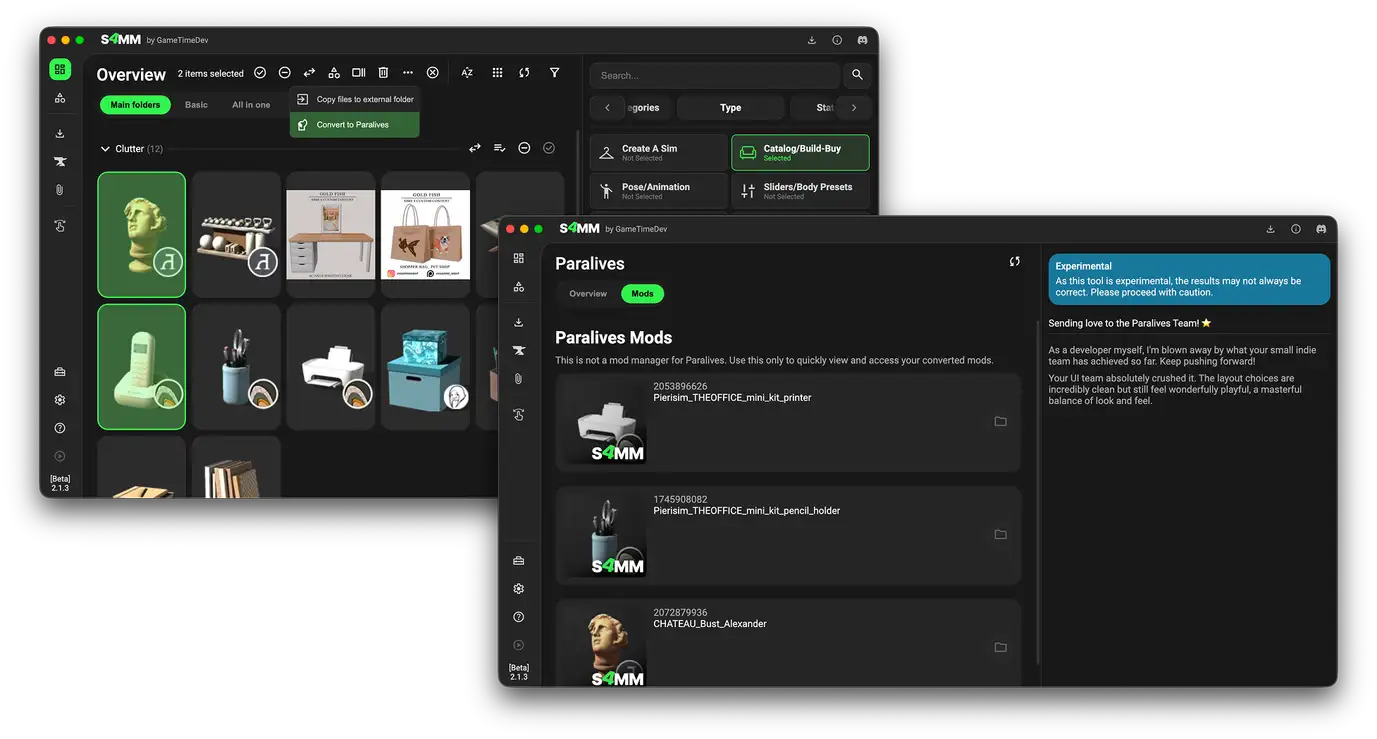Select the pencil holder thumbnail in Clutter grid
Viewport: 1377px width, 739px height.
pyautogui.click(x=236, y=367)
